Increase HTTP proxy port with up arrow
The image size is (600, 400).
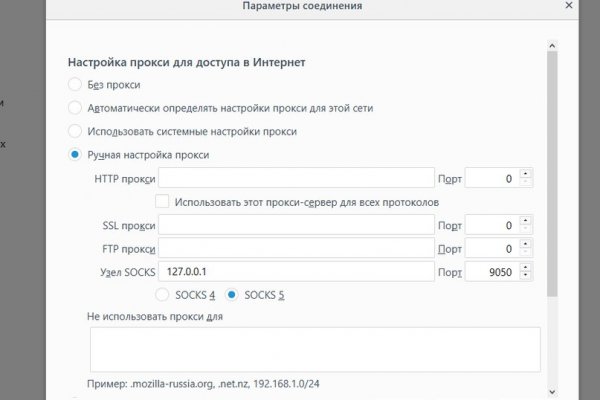(526, 174)
